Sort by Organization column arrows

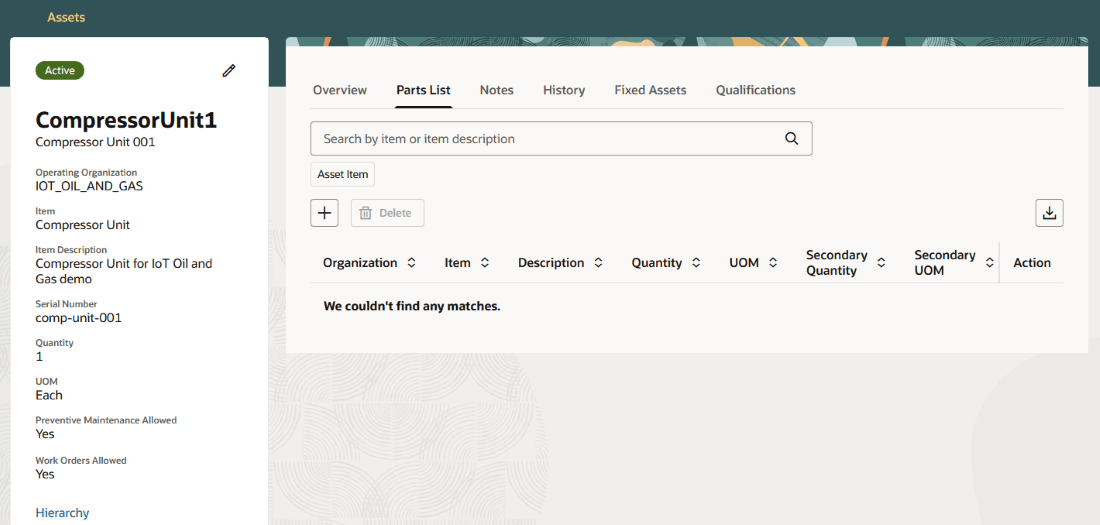tap(412, 262)
